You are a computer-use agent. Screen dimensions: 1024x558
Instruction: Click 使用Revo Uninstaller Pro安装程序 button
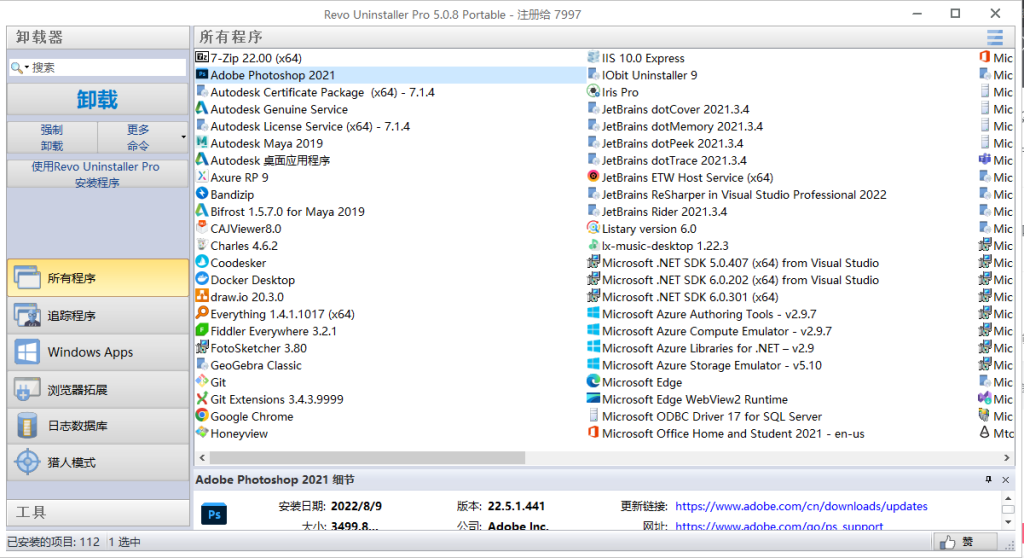point(97,174)
